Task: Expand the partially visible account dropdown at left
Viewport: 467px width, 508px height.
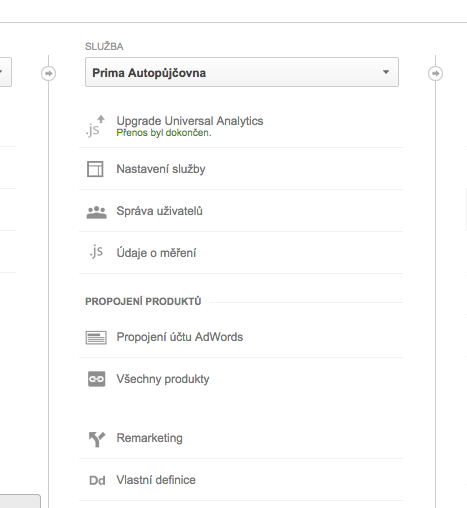Action: coord(6,72)
